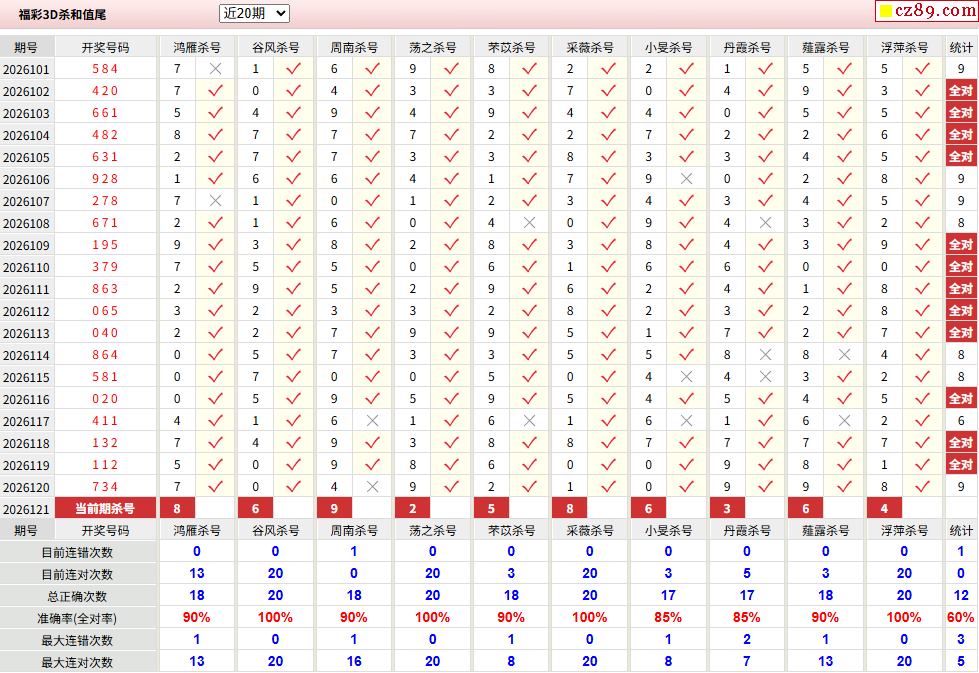Click 丹霞杀号 X mark in row 2026114
This screenshot has height=673, width=979.
[x=765, y=355]
